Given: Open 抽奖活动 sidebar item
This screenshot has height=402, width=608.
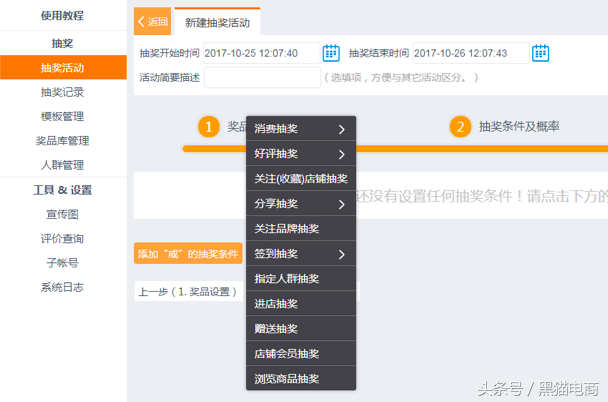Looking at the screenshot, I should 63,67.
